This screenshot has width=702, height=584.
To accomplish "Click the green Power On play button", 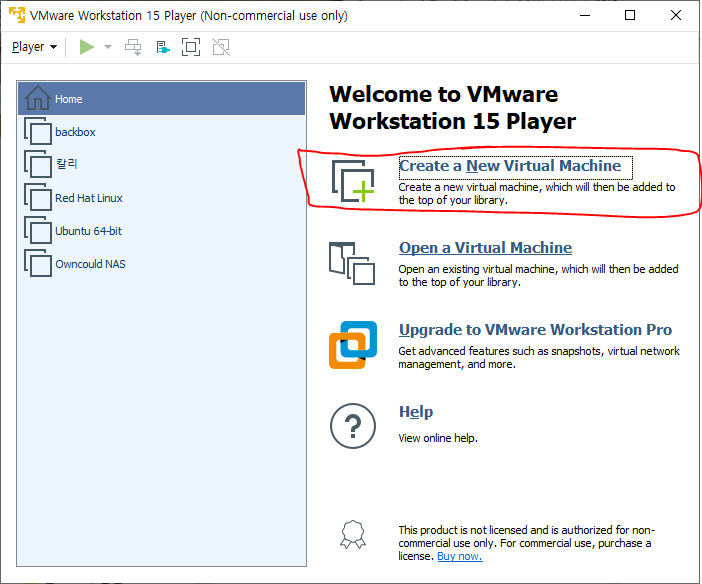I will (x=87, y=47).
